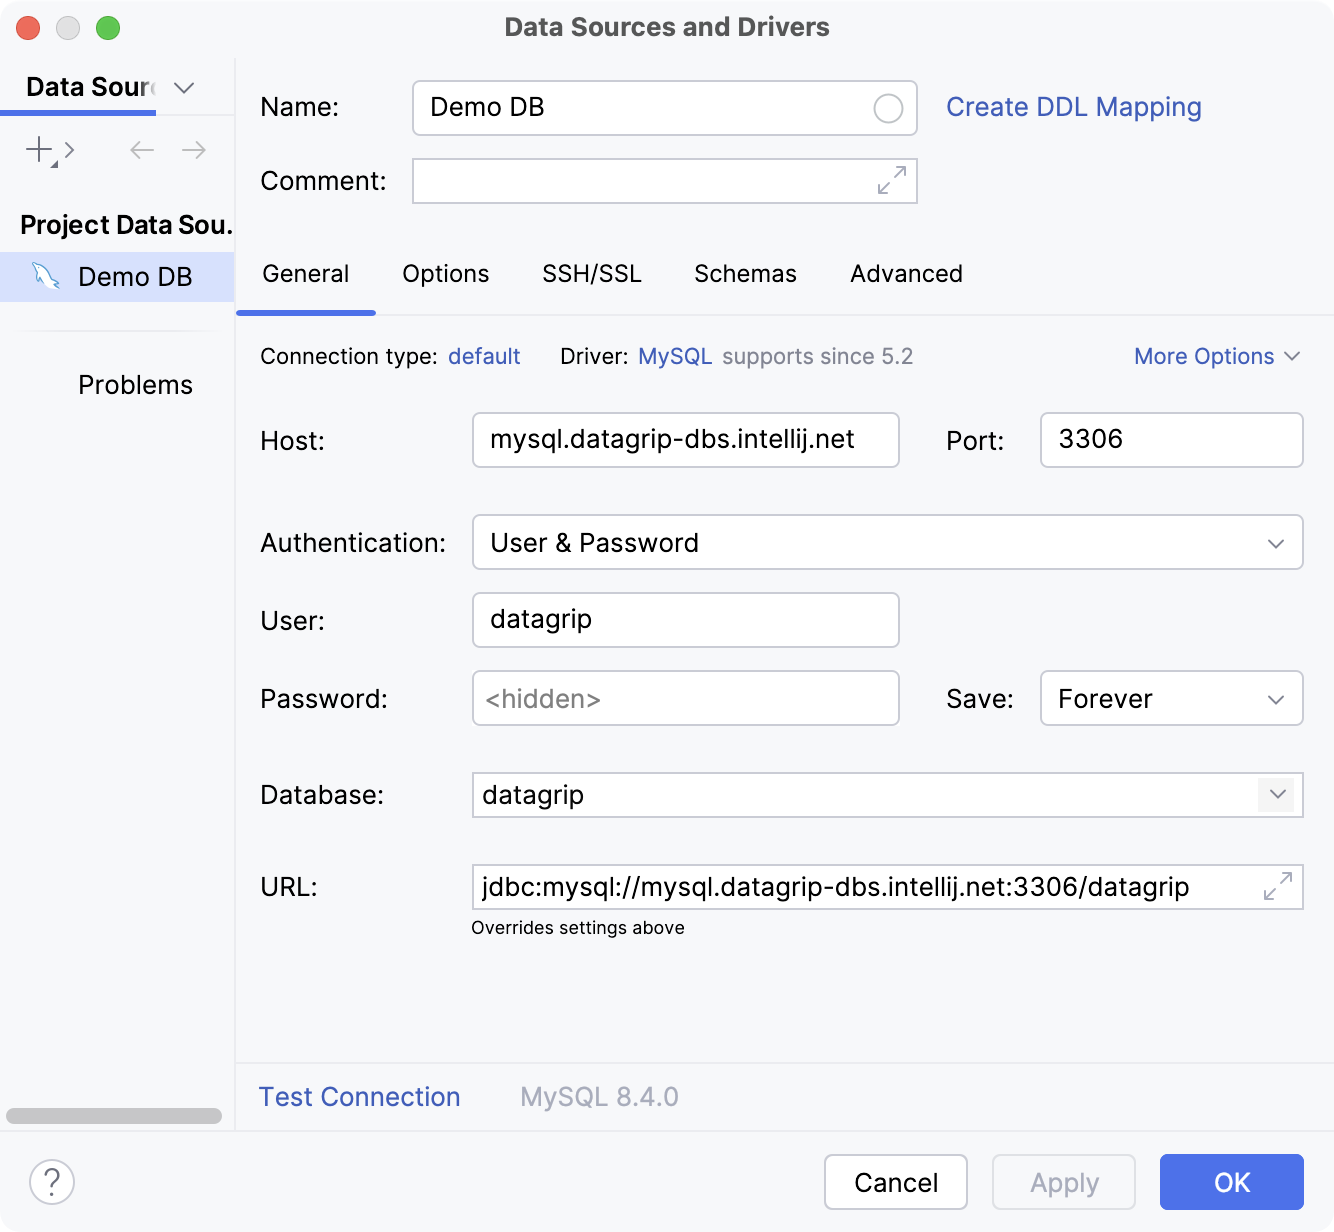Click the MySQL driver link

coord(675,356)
